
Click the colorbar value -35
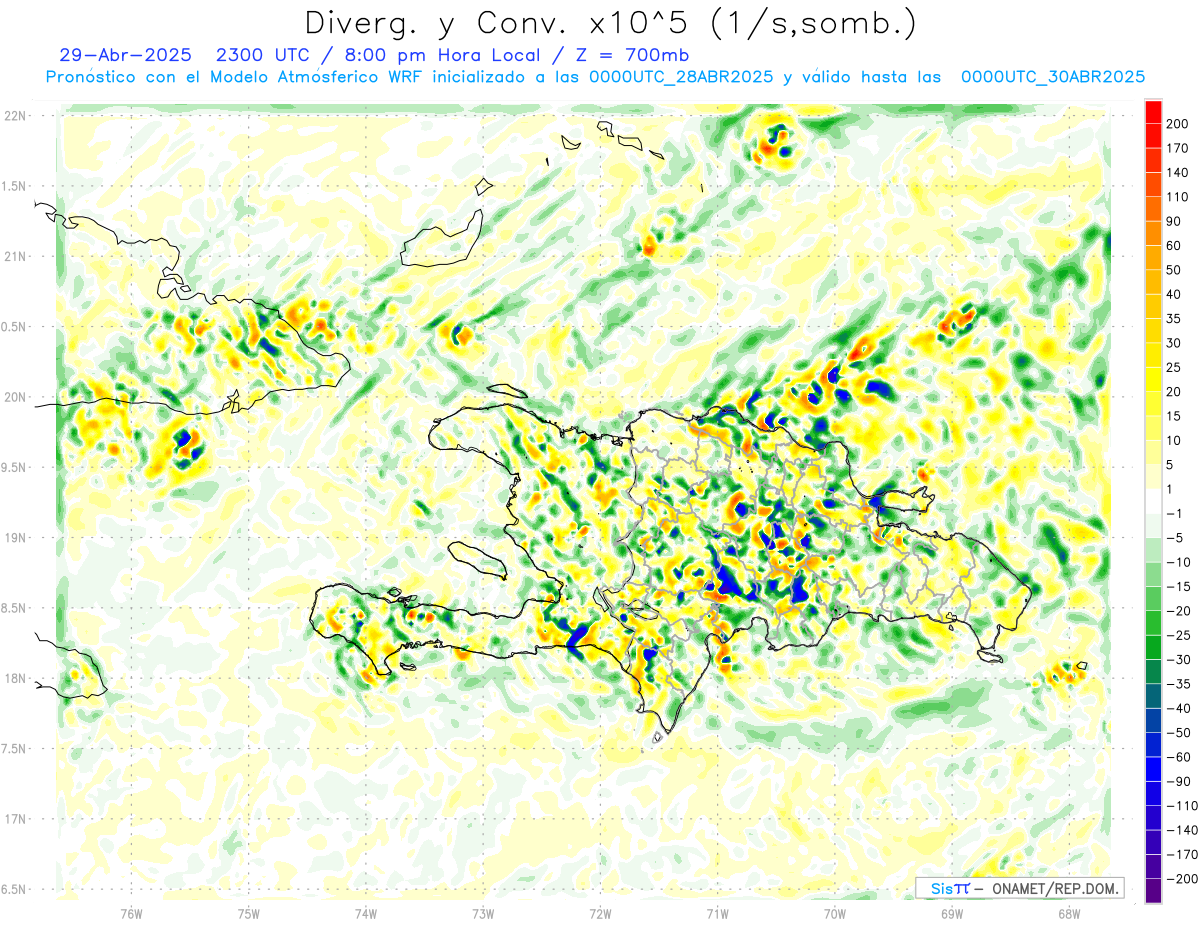(1181, 683)
